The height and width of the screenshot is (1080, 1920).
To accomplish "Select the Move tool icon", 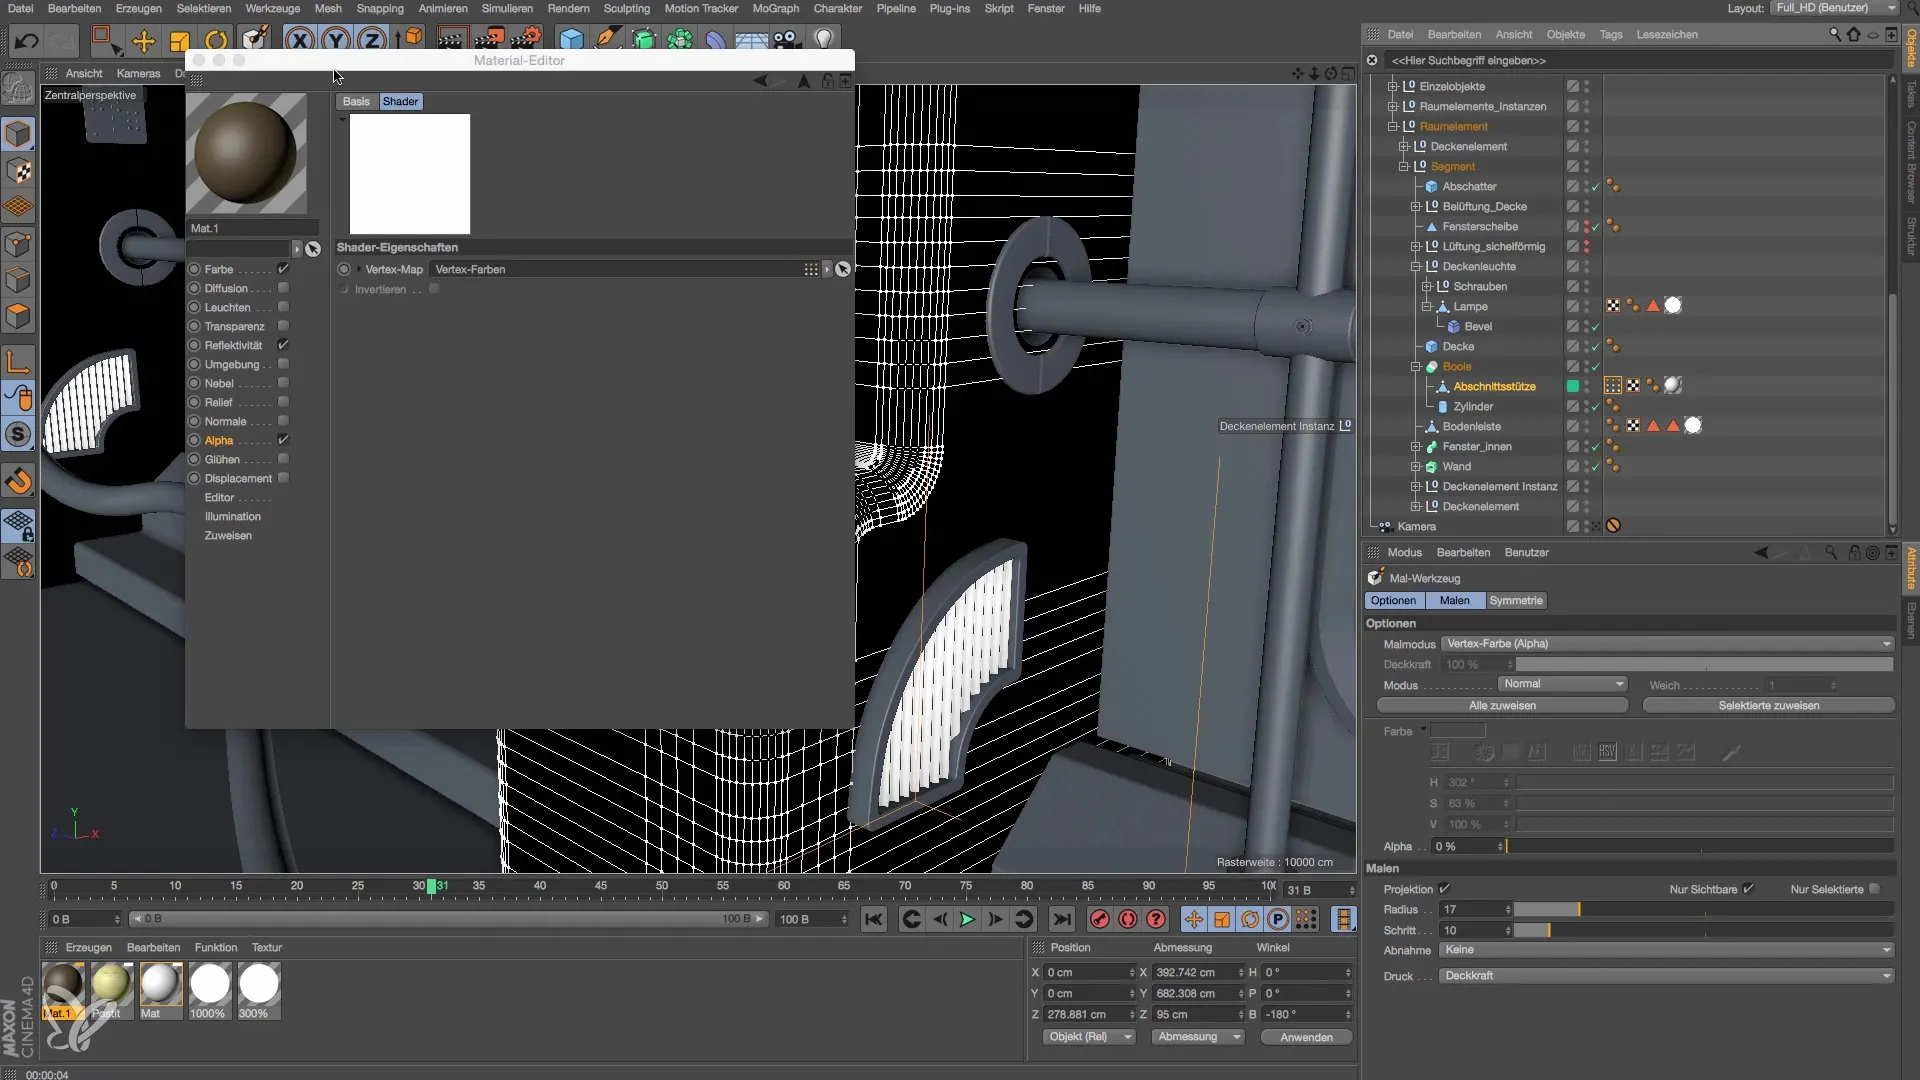I will click(x=144, y=41).
